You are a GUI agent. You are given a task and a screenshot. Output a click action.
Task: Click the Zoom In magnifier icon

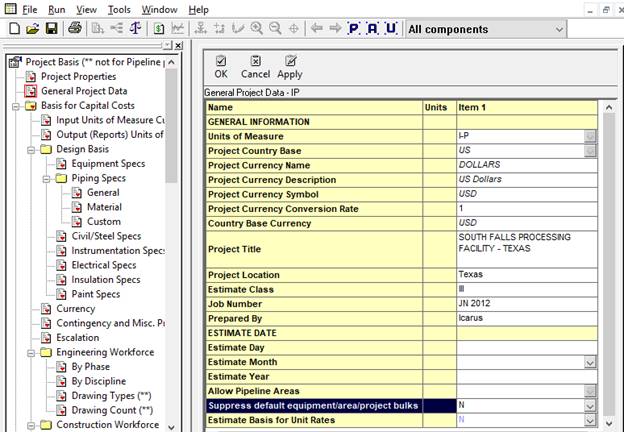(x=257, y=29)
